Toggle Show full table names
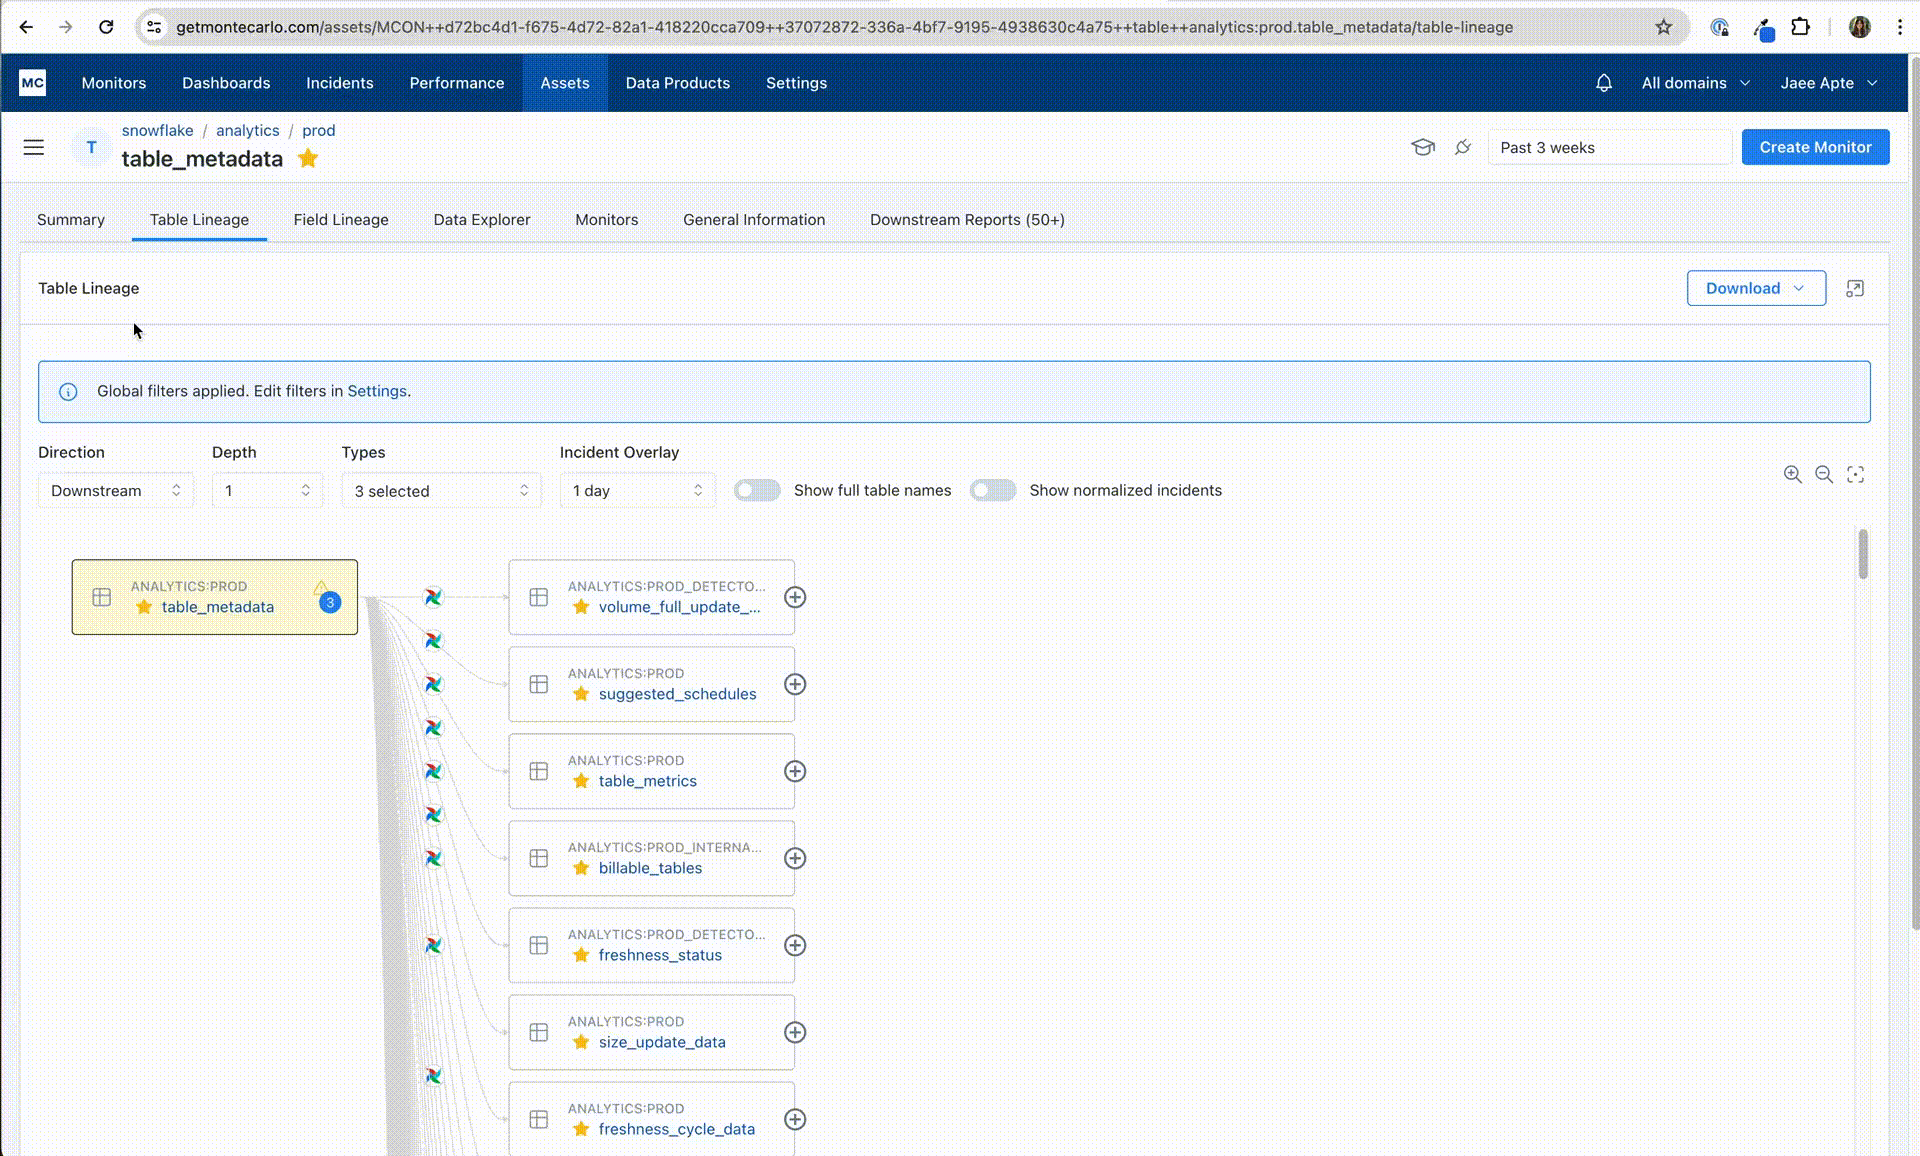 [x=757, y=490]
